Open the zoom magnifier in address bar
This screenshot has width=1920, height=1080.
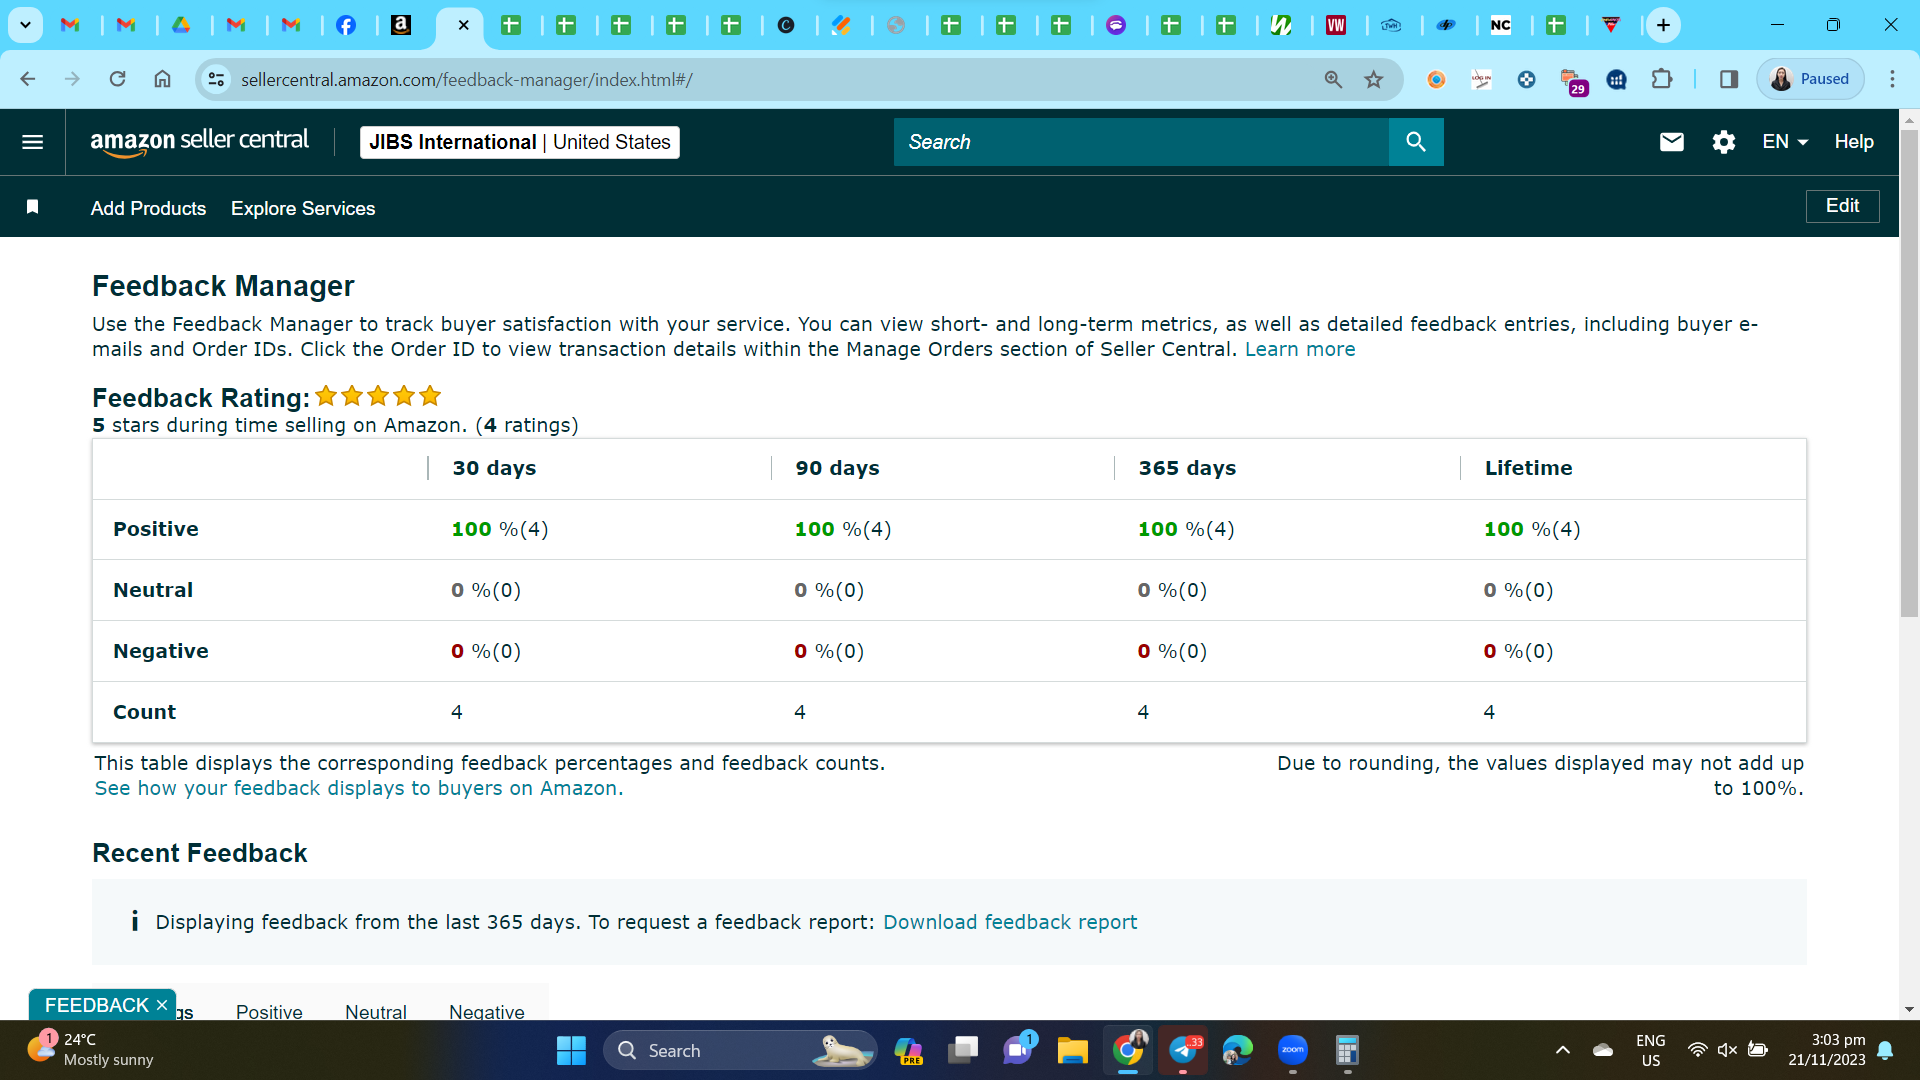1333,79
